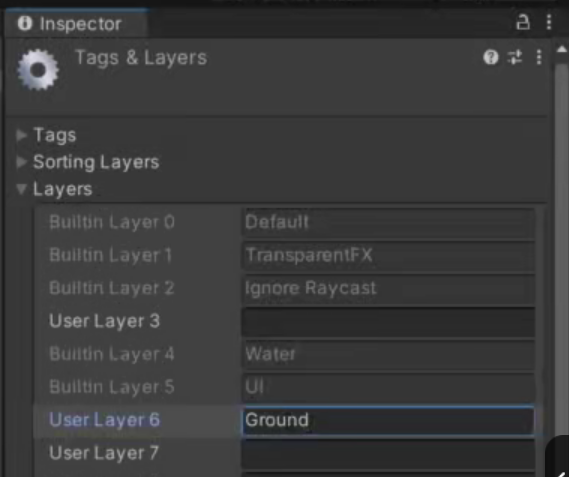Click the User Layer 7 input field
569x477 pixels.
click(x=388, y=453)
